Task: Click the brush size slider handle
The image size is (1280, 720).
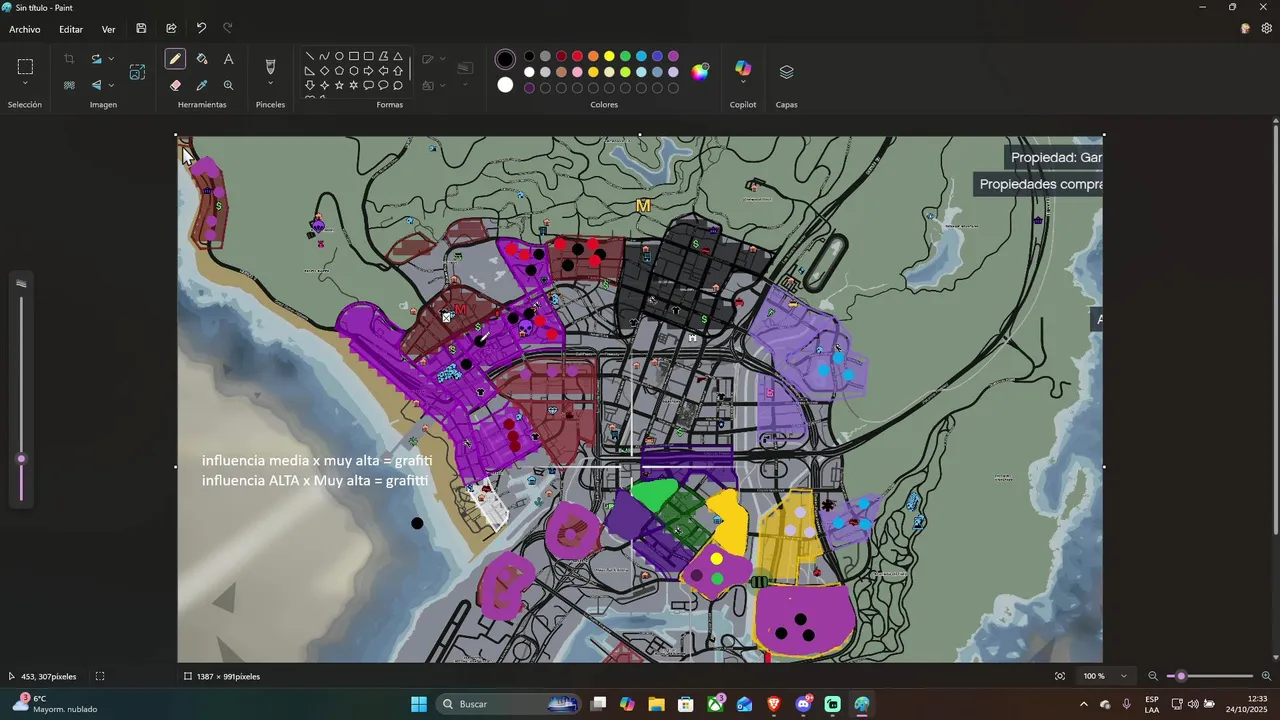Action: point(21,460)
